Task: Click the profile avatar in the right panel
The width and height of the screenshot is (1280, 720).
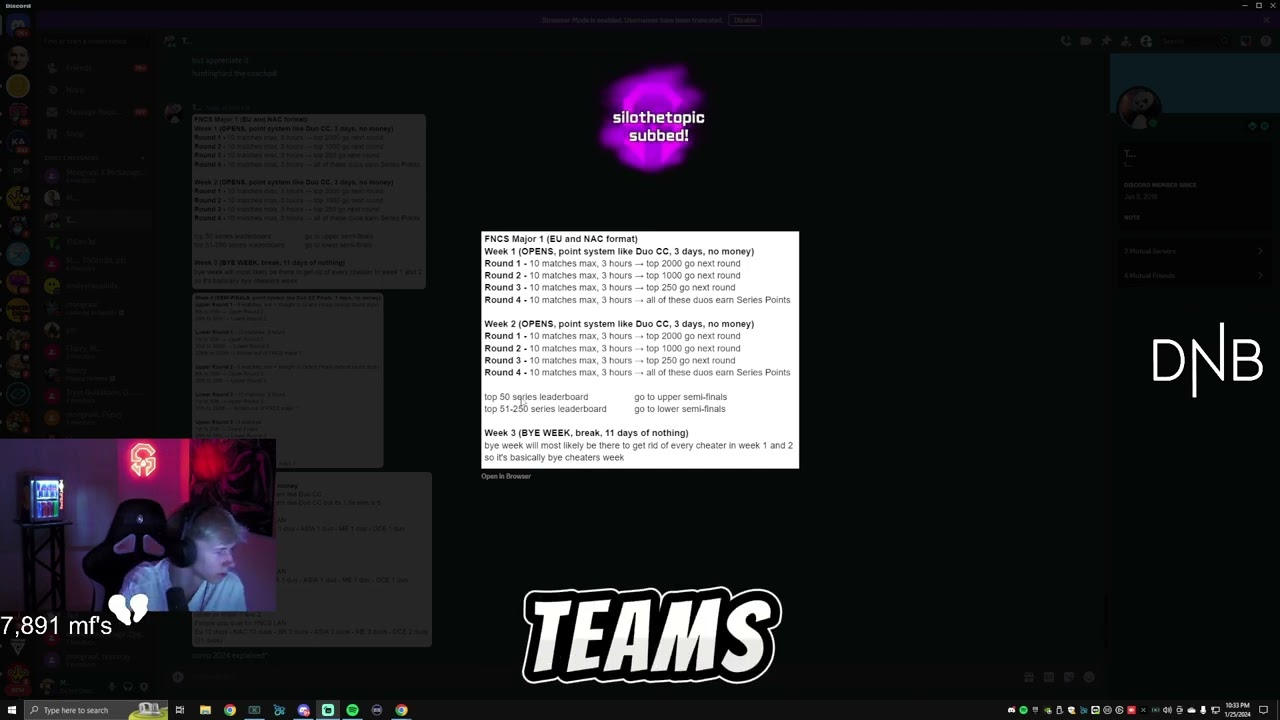Action: [x=1138, y=108]
